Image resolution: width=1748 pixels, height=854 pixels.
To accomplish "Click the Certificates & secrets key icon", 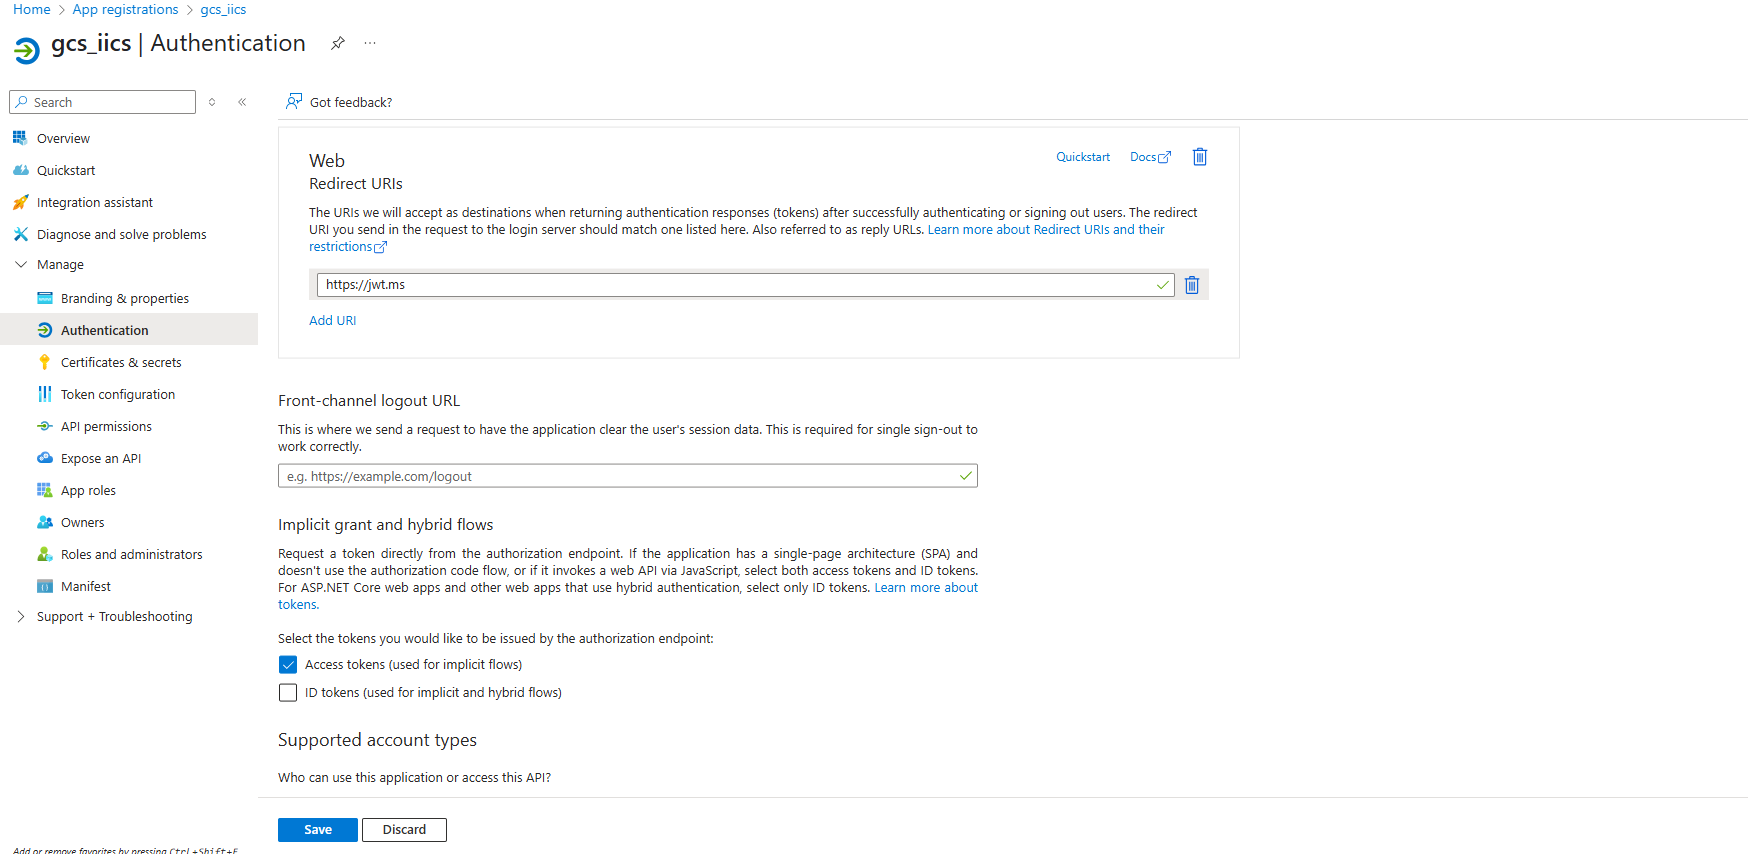I will 44,362.
